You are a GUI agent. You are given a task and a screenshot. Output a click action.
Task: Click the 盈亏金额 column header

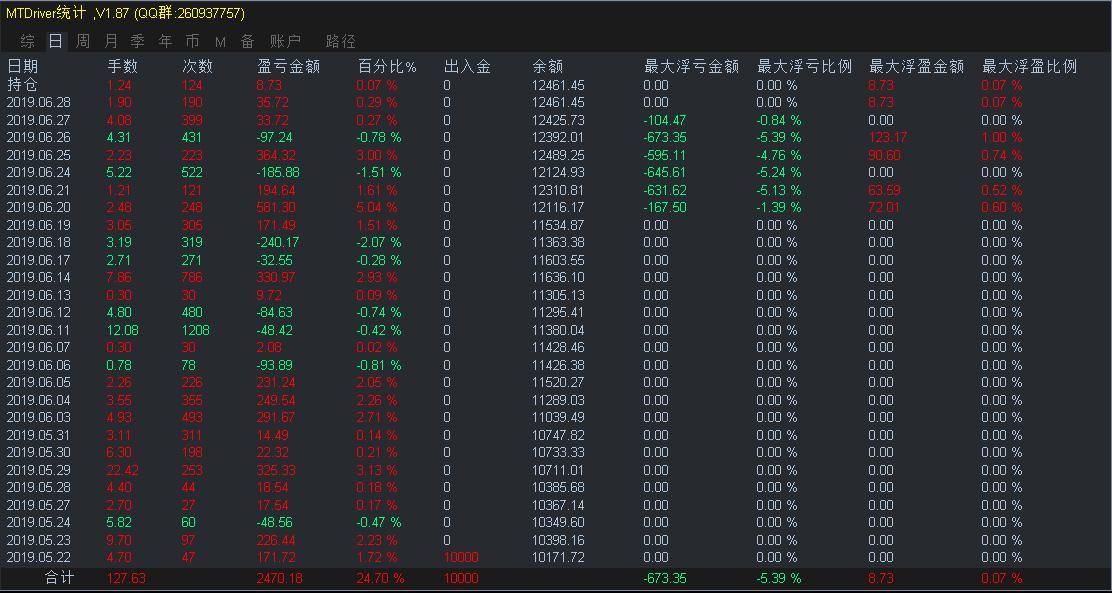coord(289,67)
